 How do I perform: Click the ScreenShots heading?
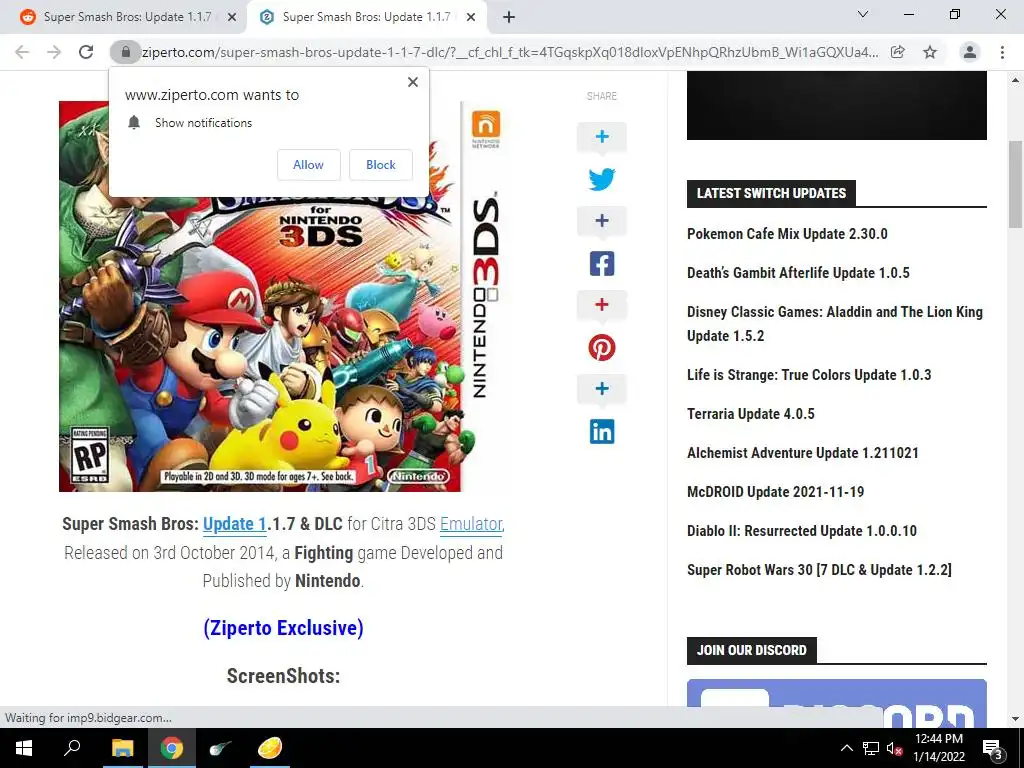click(x=283, y=676)
